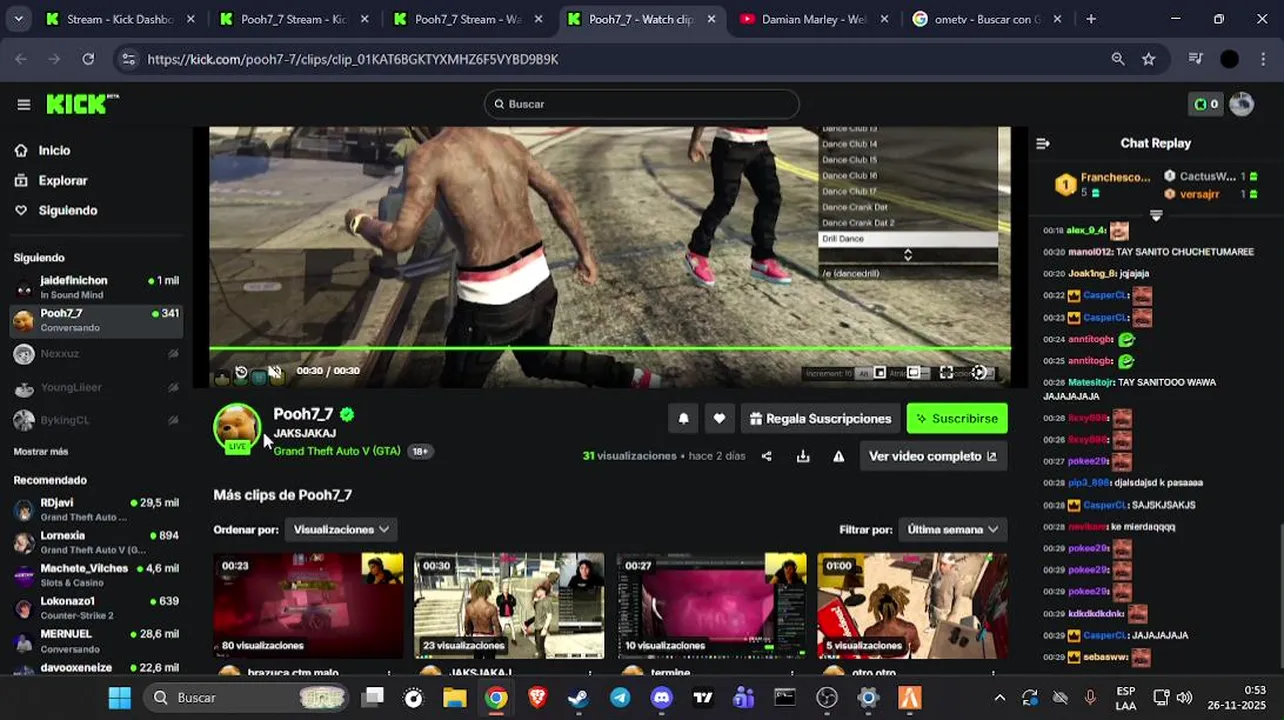Click the green video progress bar
Image resolution: width=1284 pixels, height=720 pixels.
click(x=610, y=348)
